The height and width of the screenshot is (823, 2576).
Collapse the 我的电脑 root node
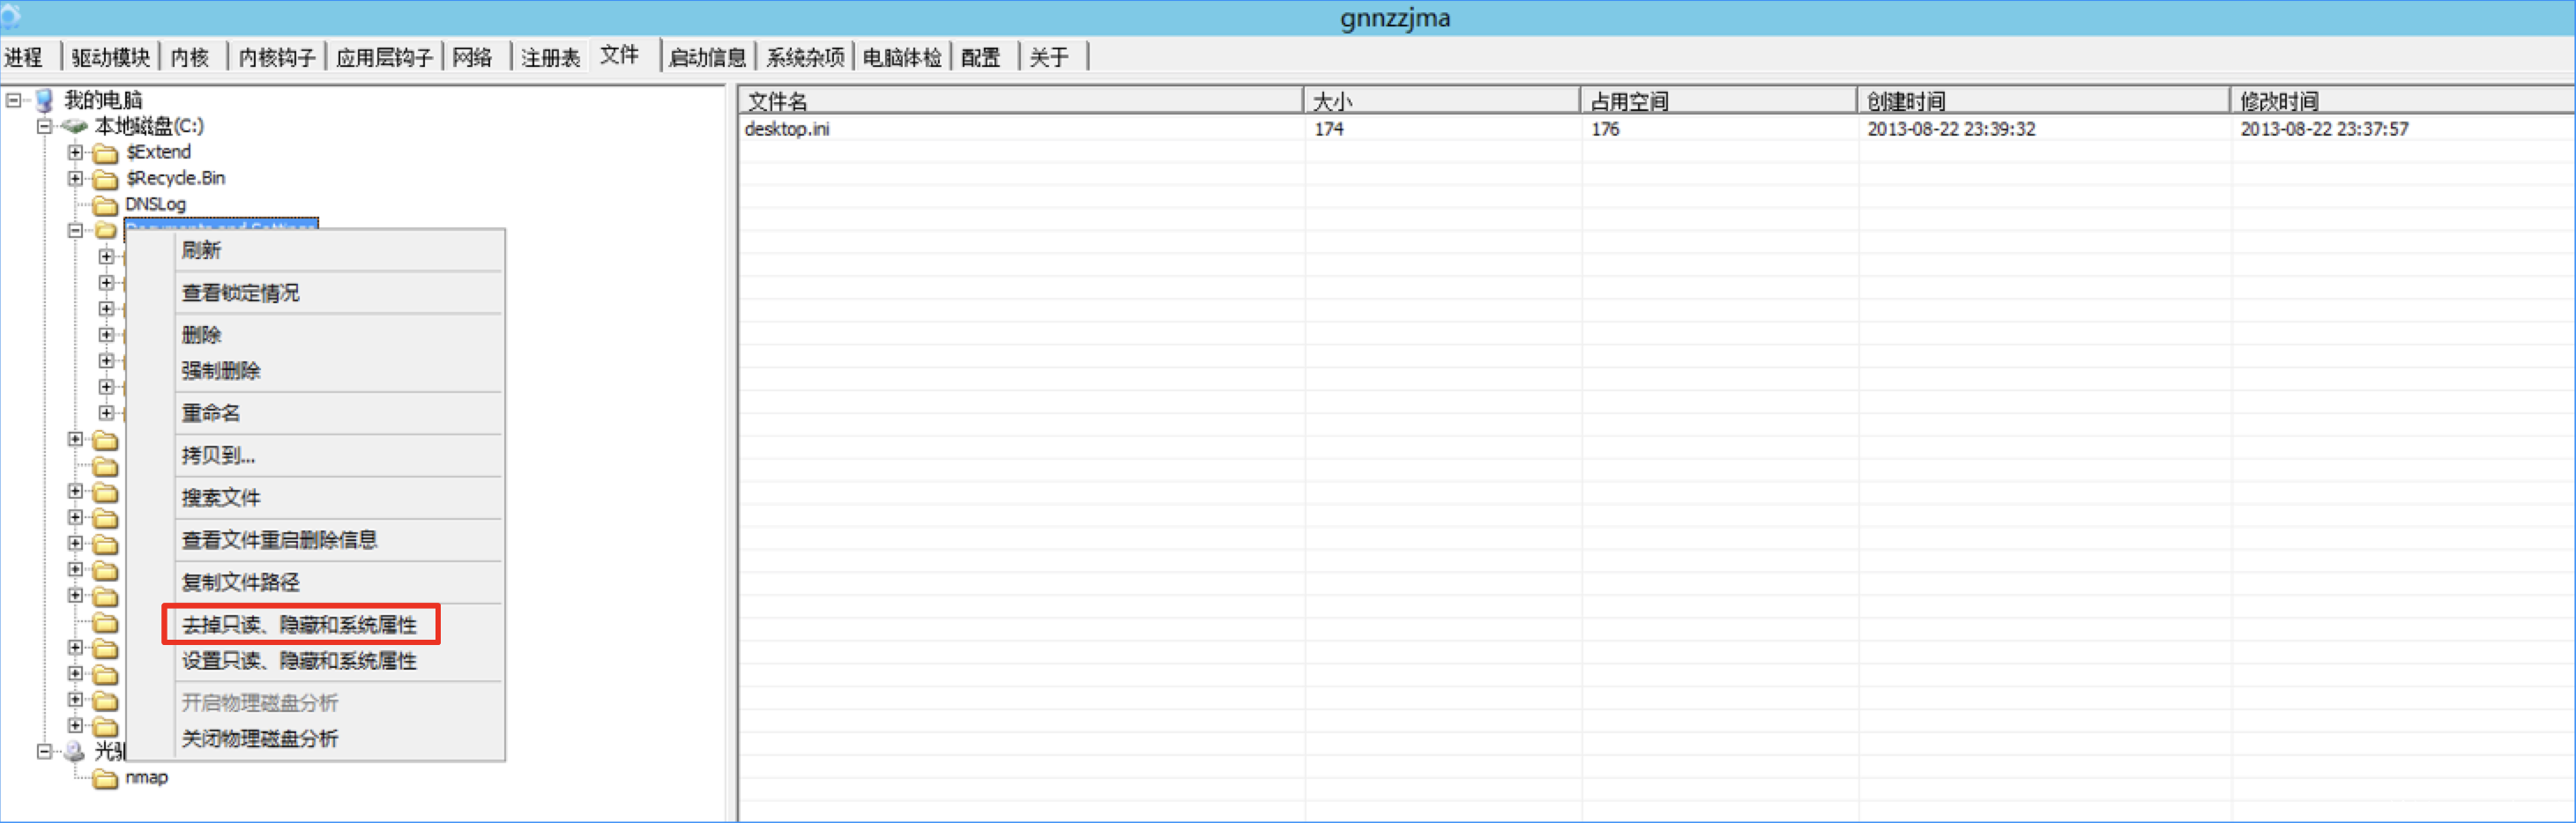coord(14,100)
